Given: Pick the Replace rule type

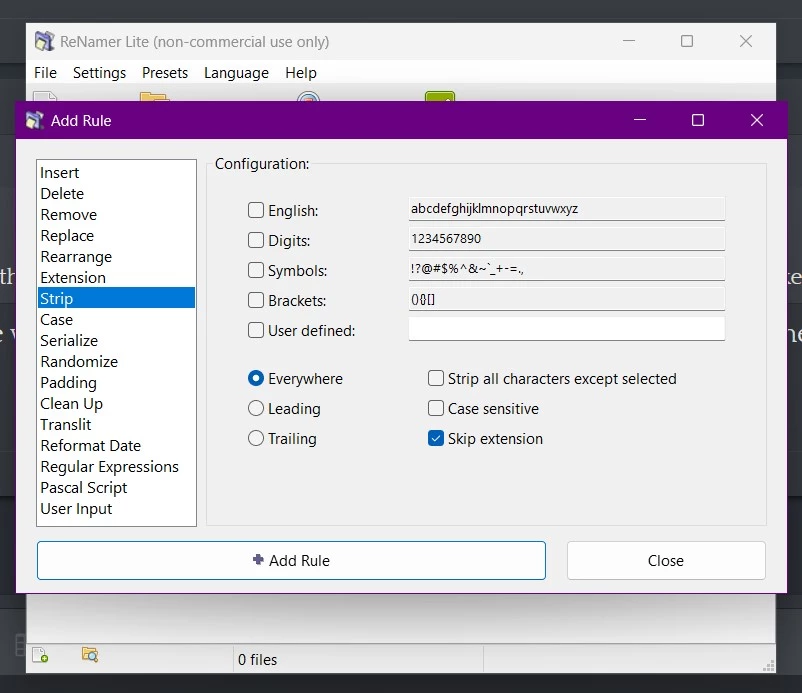Looking at the screenshot, I should point(117,235).
